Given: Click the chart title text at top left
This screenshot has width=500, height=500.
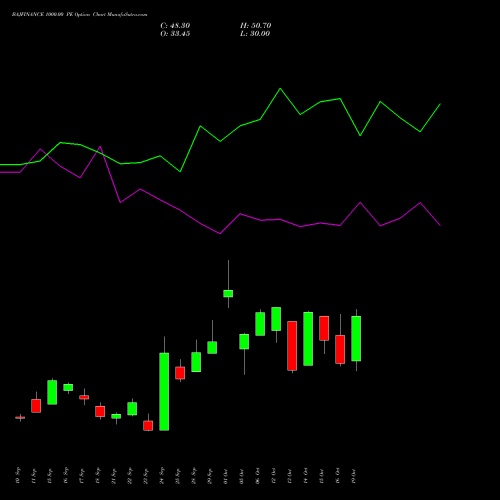Looking at the screenshot, I should click(79, 15).
